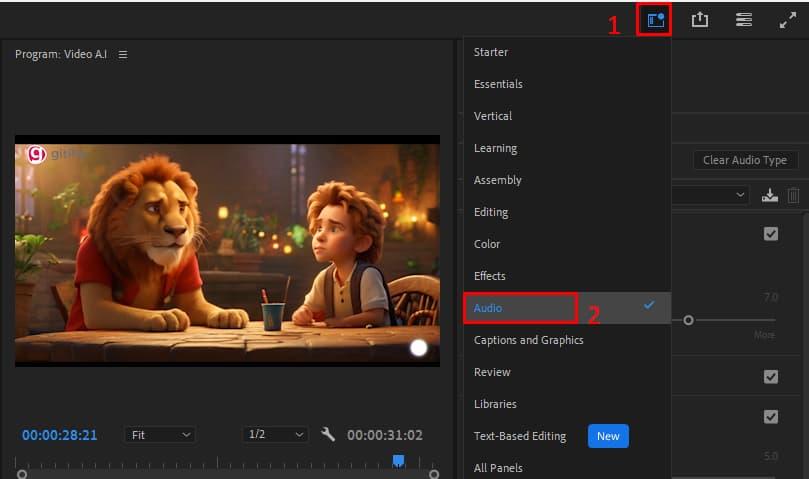Open the progress dashboard bars icon
The image size is (809, 479).
pos(743,20)
